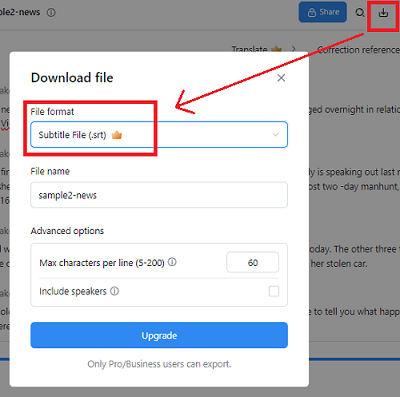Image resolution: width=400 pixels, height=397 pixels.
Task: Open the search magnifier icon
Action: click(x=360, y=13)
